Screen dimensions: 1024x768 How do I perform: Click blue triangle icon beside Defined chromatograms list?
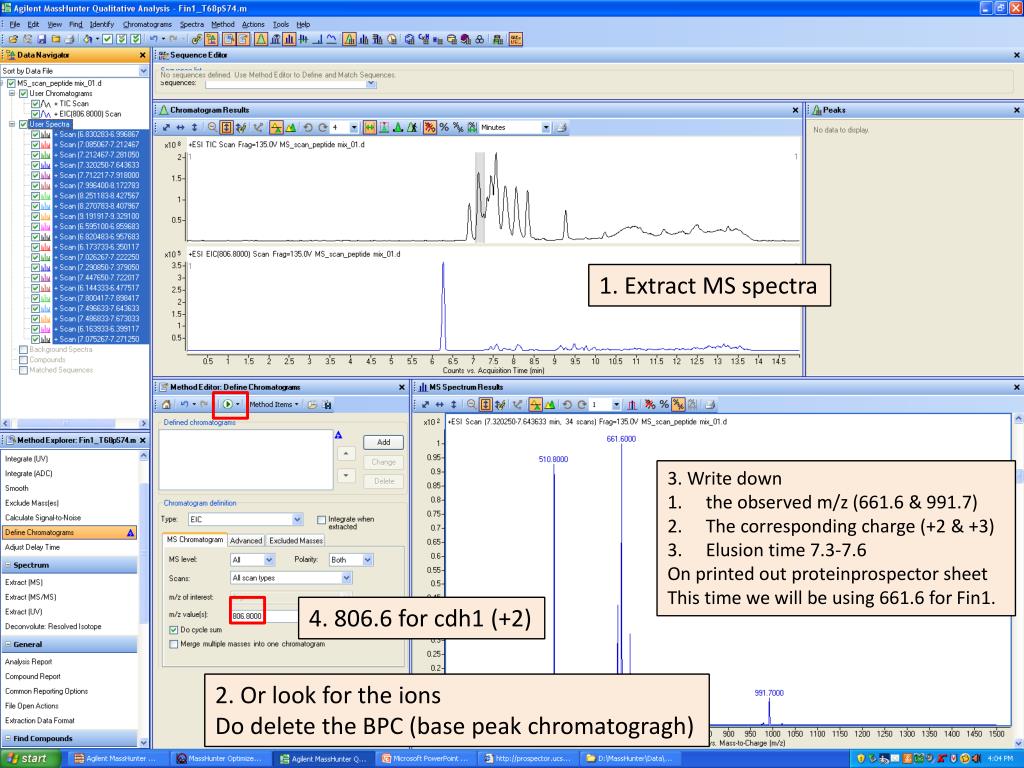pos(338,435)
